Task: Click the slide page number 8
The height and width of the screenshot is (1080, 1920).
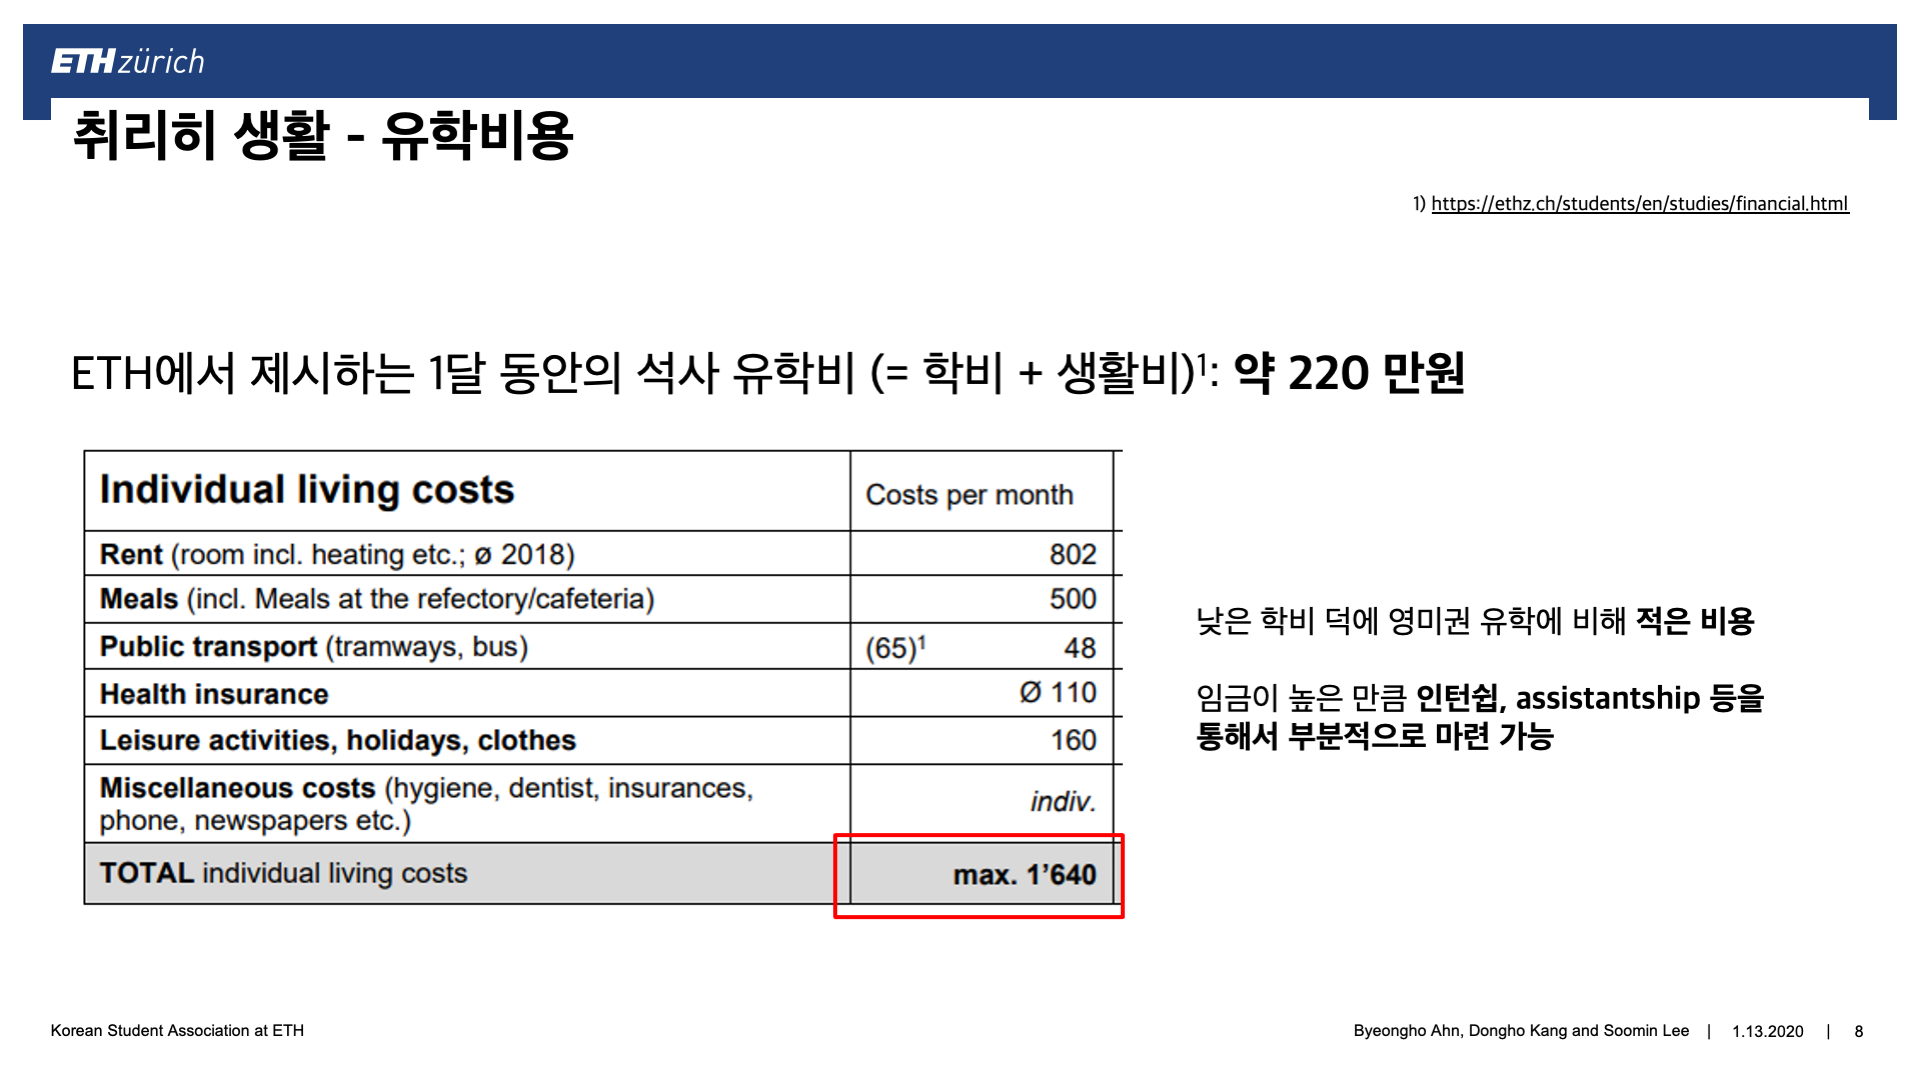Action: [x=1859, y=1032]
